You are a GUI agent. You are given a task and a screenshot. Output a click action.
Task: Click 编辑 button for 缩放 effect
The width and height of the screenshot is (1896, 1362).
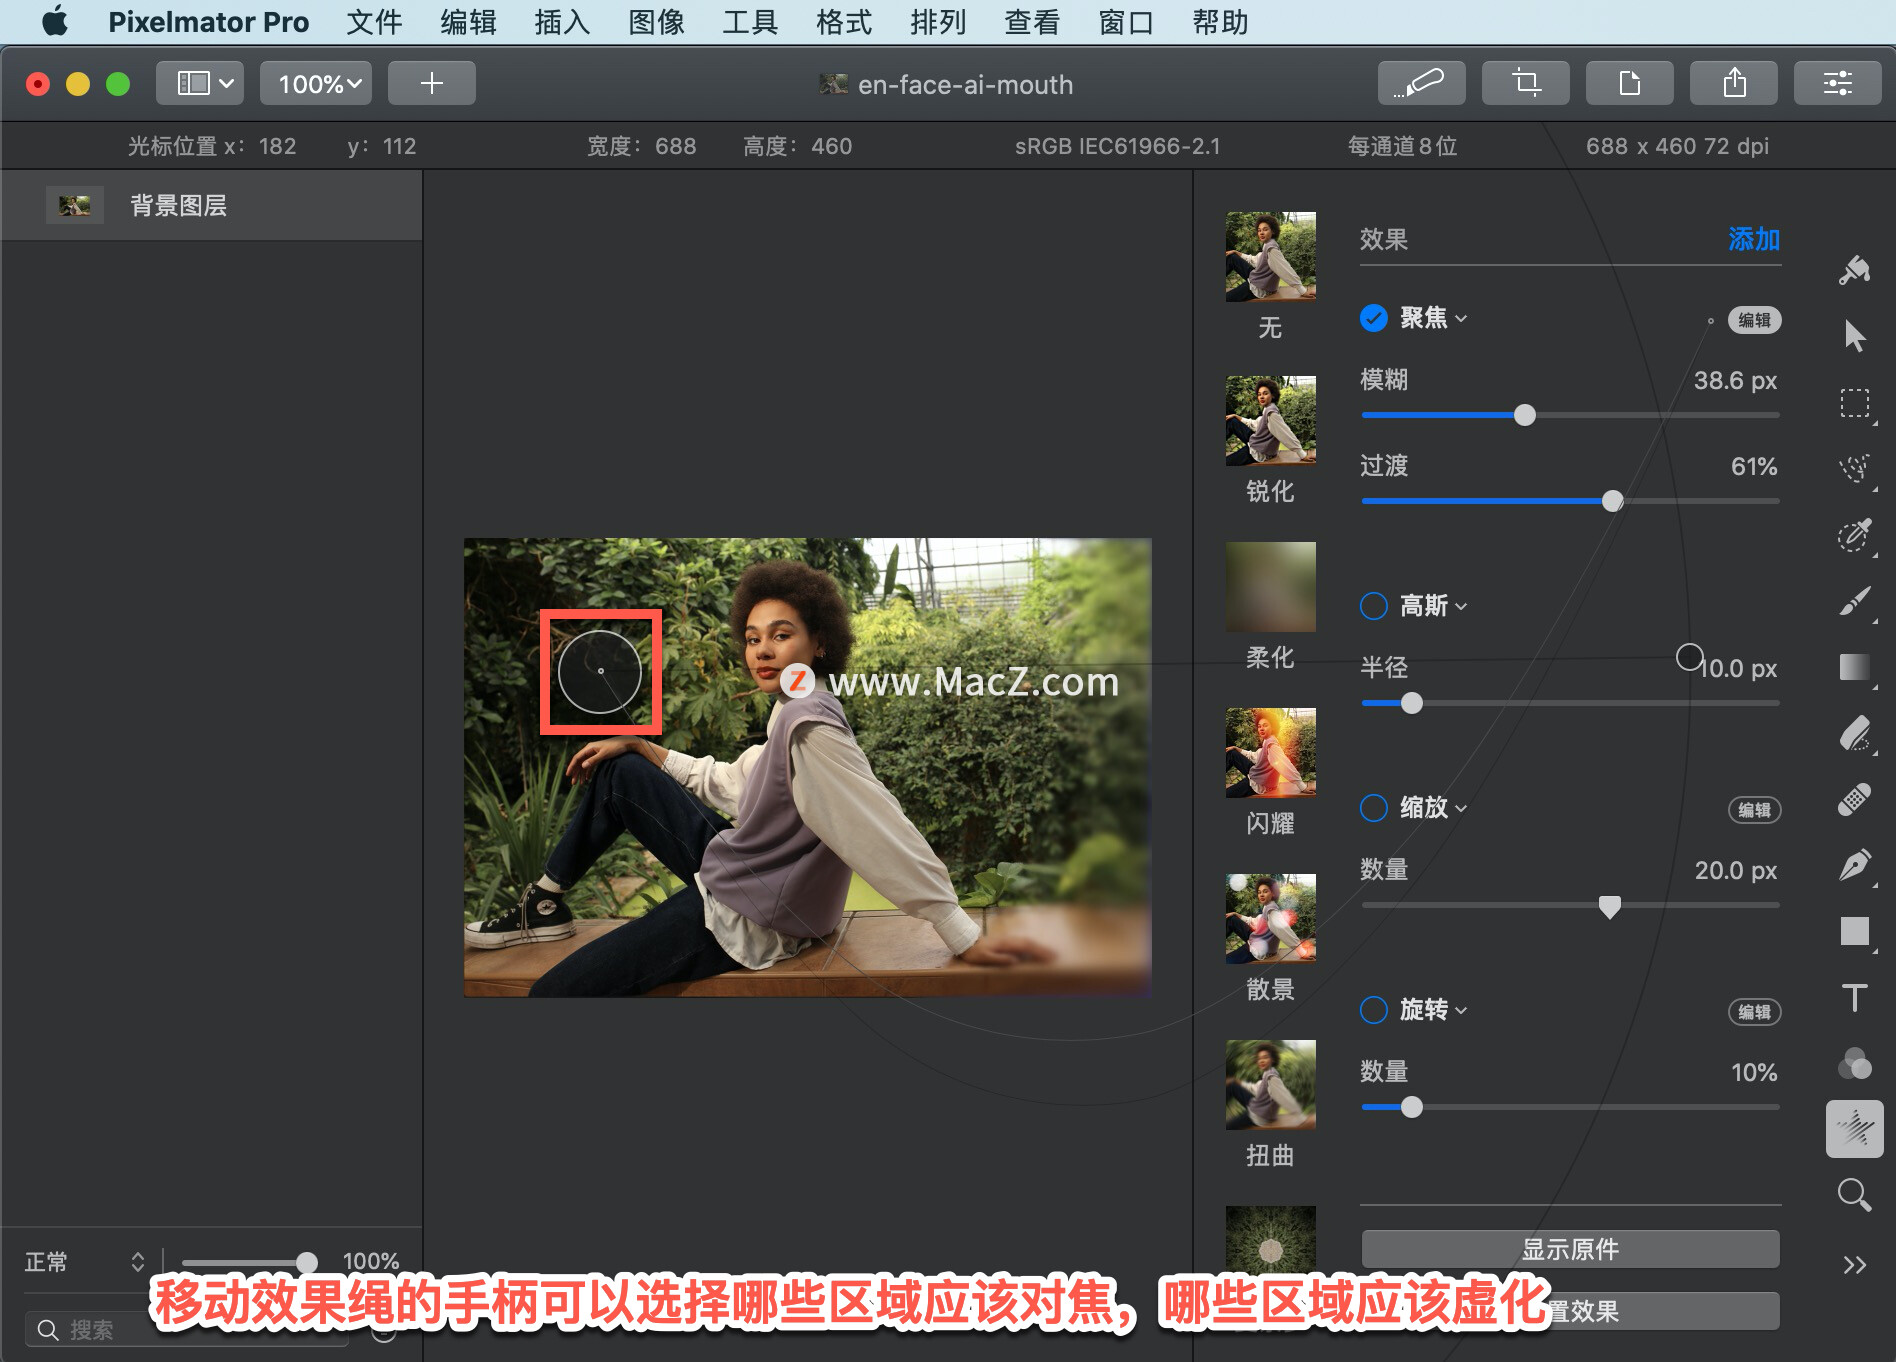pyautogui.click(x=1754, y=810)
